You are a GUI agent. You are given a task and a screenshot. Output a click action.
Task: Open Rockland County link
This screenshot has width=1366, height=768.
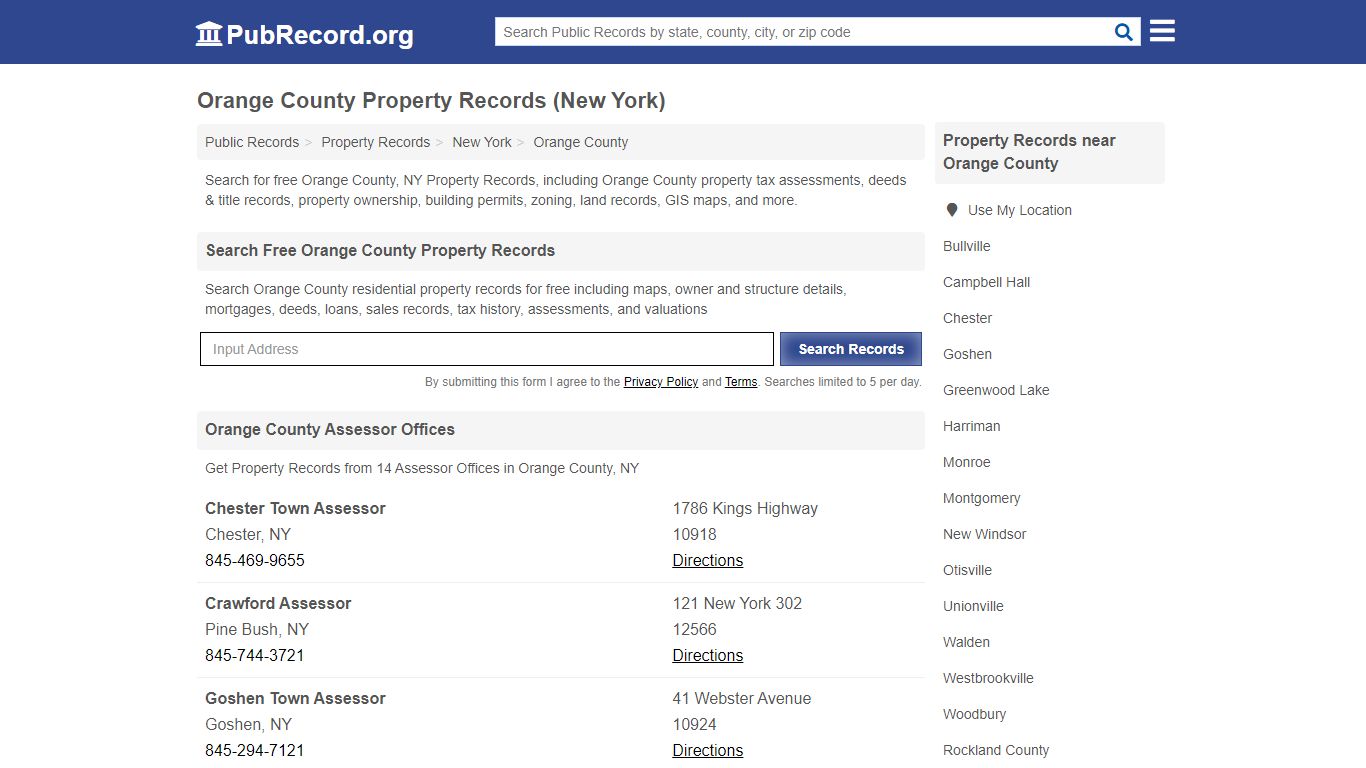pyautogui.click(x=996, y=750)
